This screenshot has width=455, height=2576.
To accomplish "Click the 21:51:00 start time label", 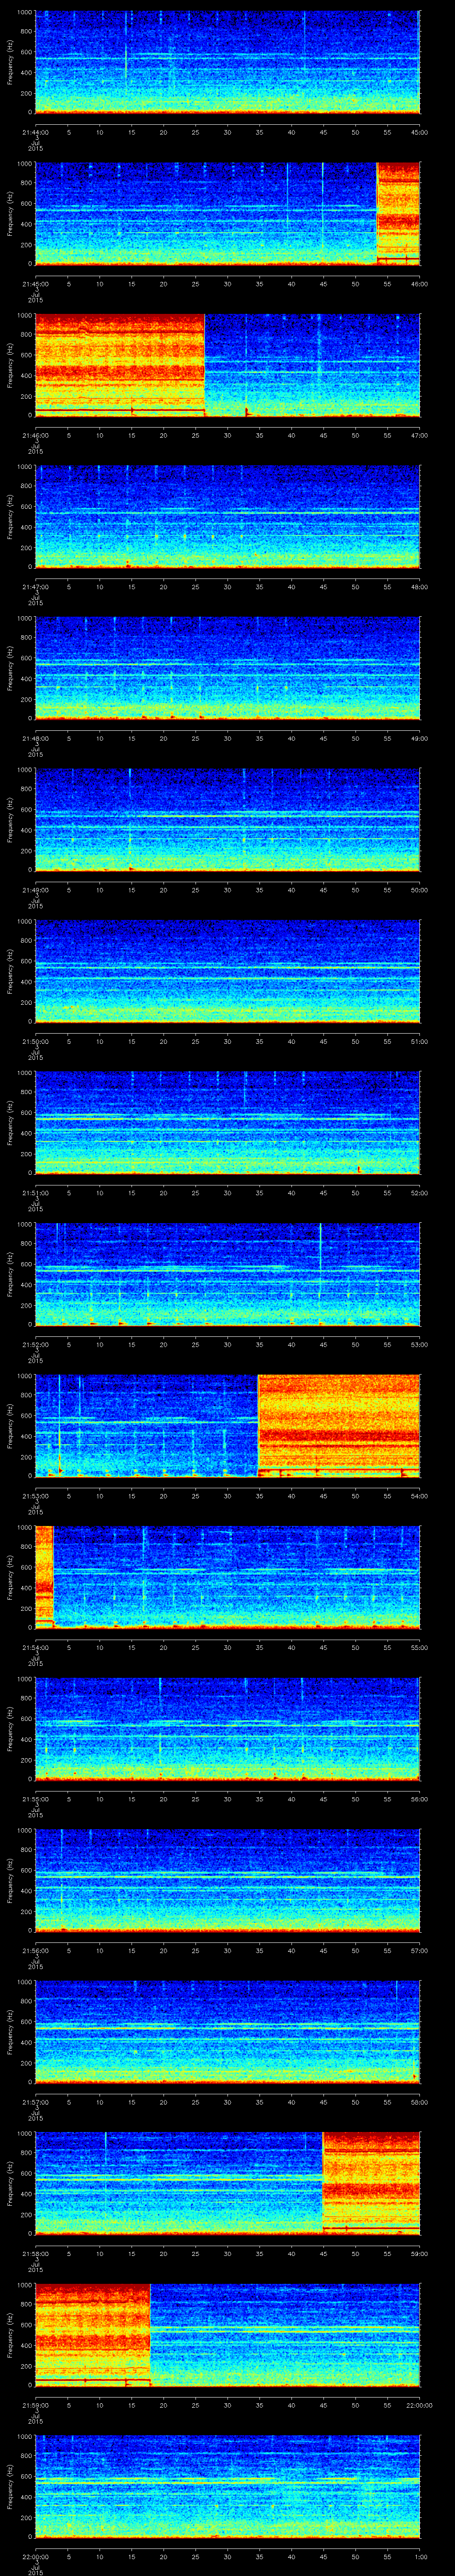I will click(x=35, y=1192).
